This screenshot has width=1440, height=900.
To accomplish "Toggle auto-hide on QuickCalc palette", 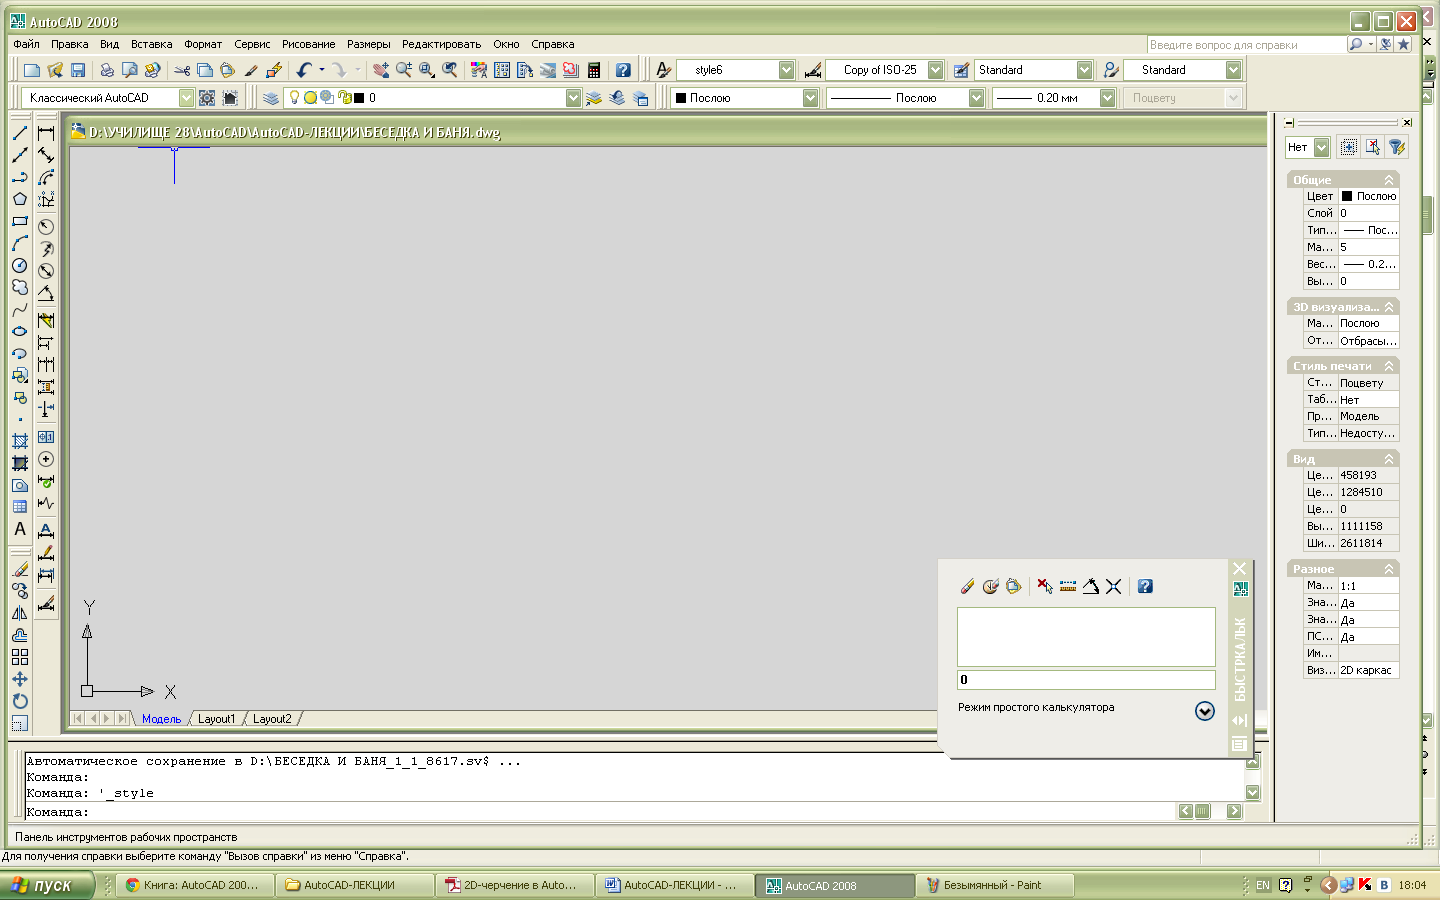I will click(1239, 720).
